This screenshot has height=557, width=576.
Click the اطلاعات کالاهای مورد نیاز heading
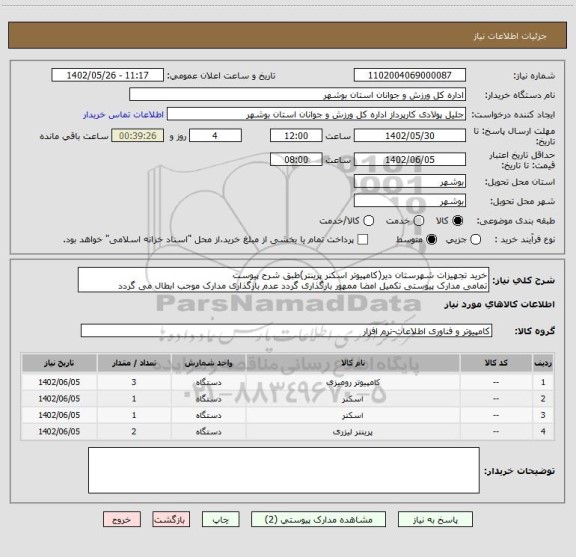[x=500, y=305]
